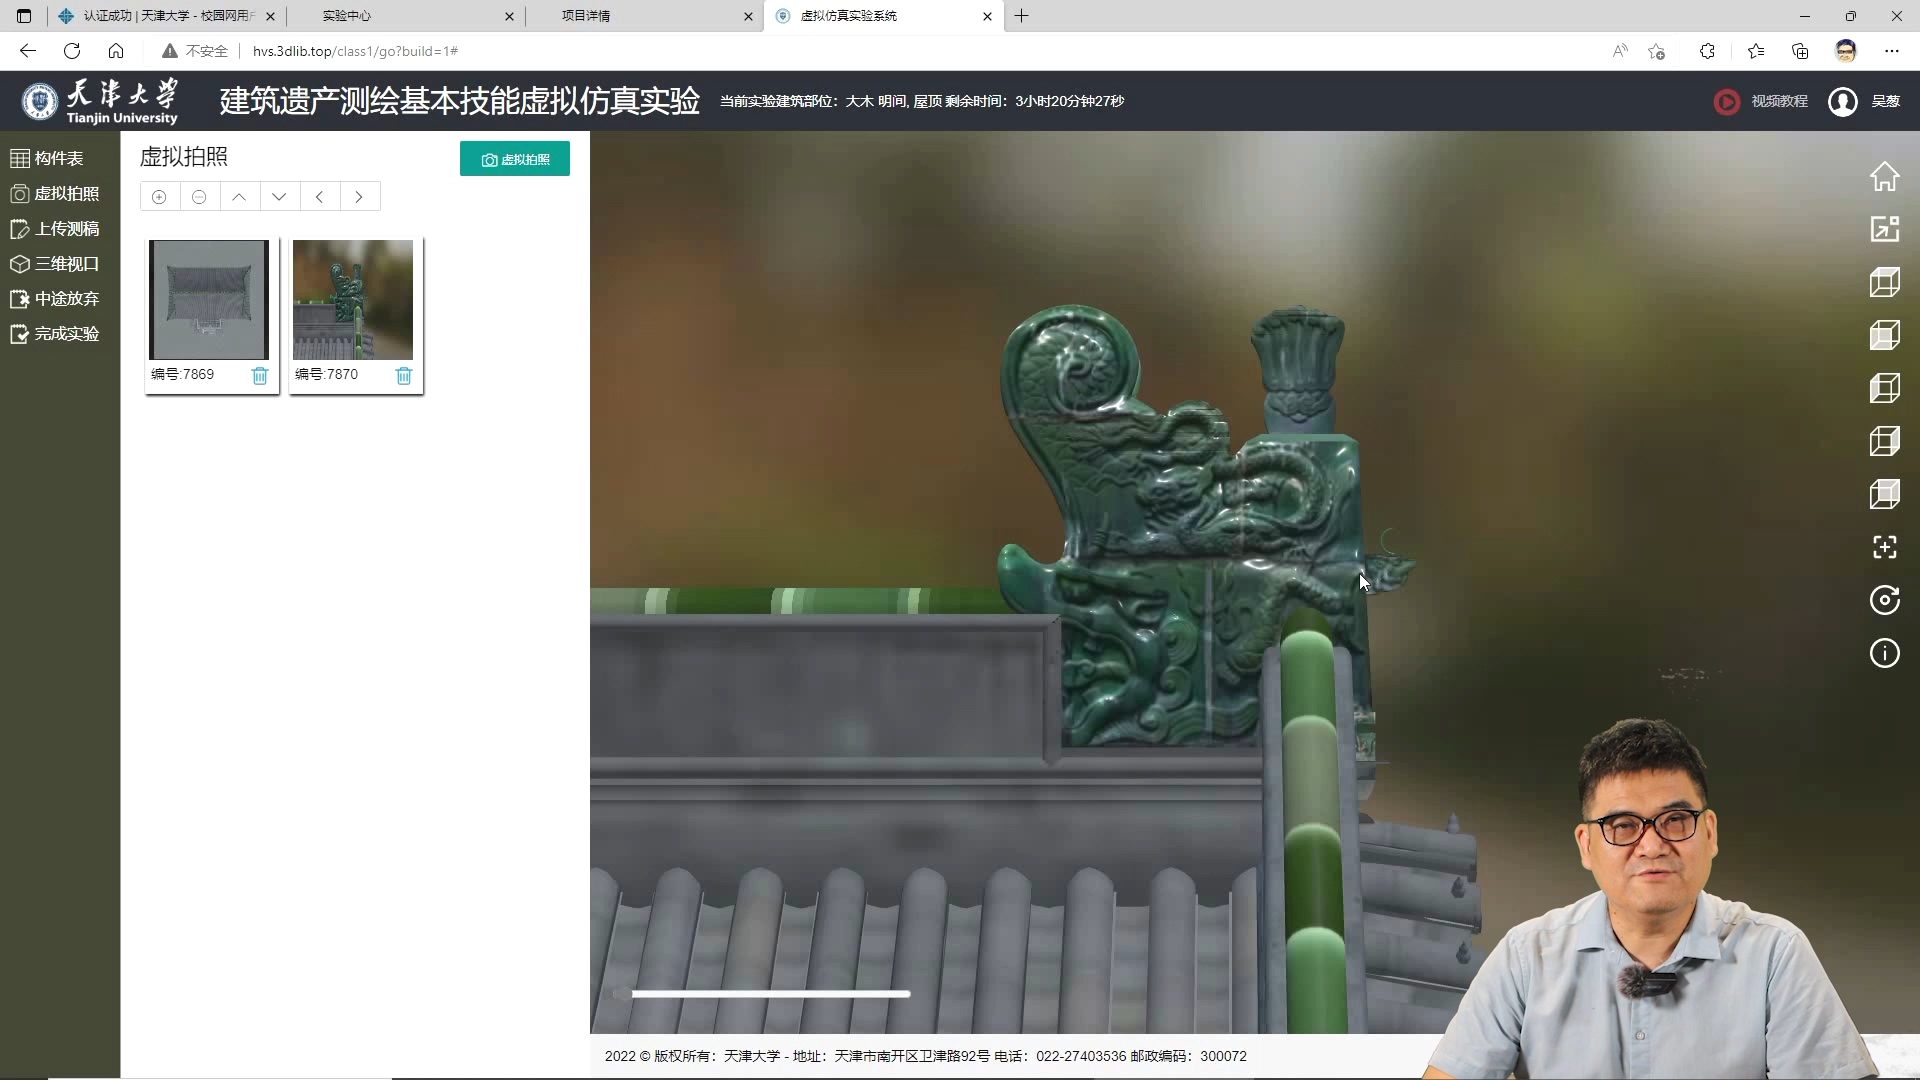Open 构件表 in the left sidebar

pyautogui.click(x=58, y=158)
